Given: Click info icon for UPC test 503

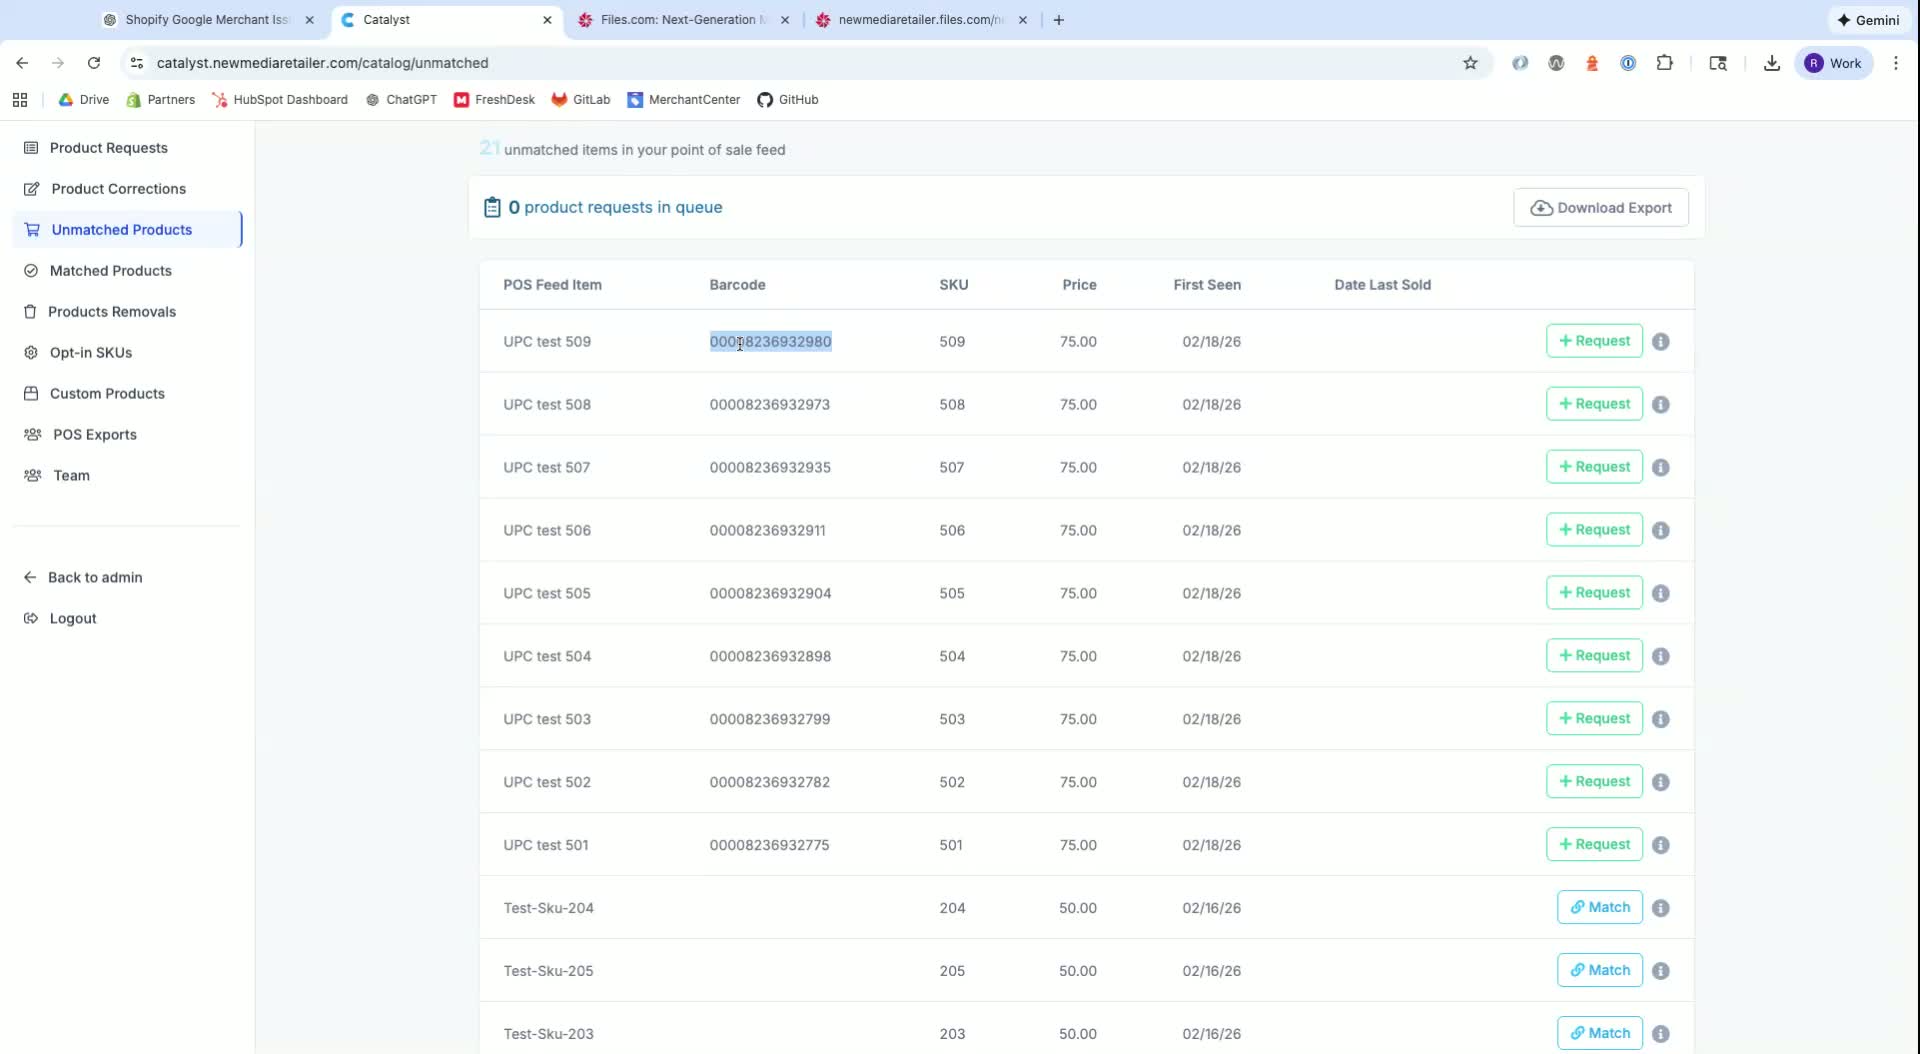Looking at the screenshot, I should [x=1660, y=720].
